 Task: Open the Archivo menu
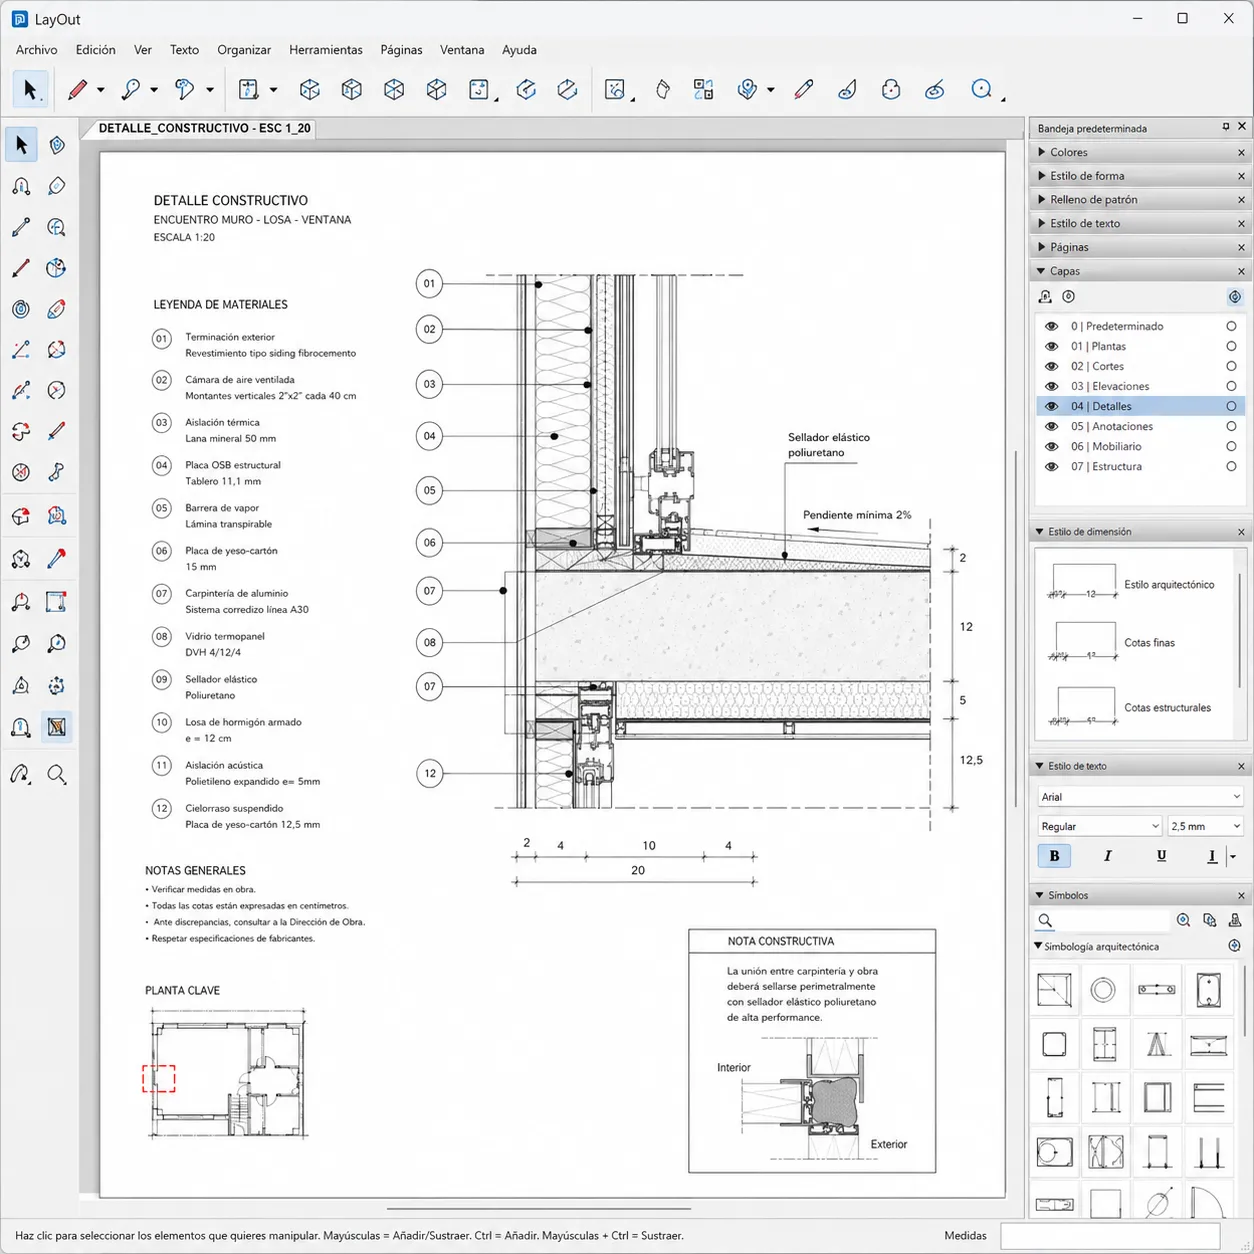tap(36, 49)
